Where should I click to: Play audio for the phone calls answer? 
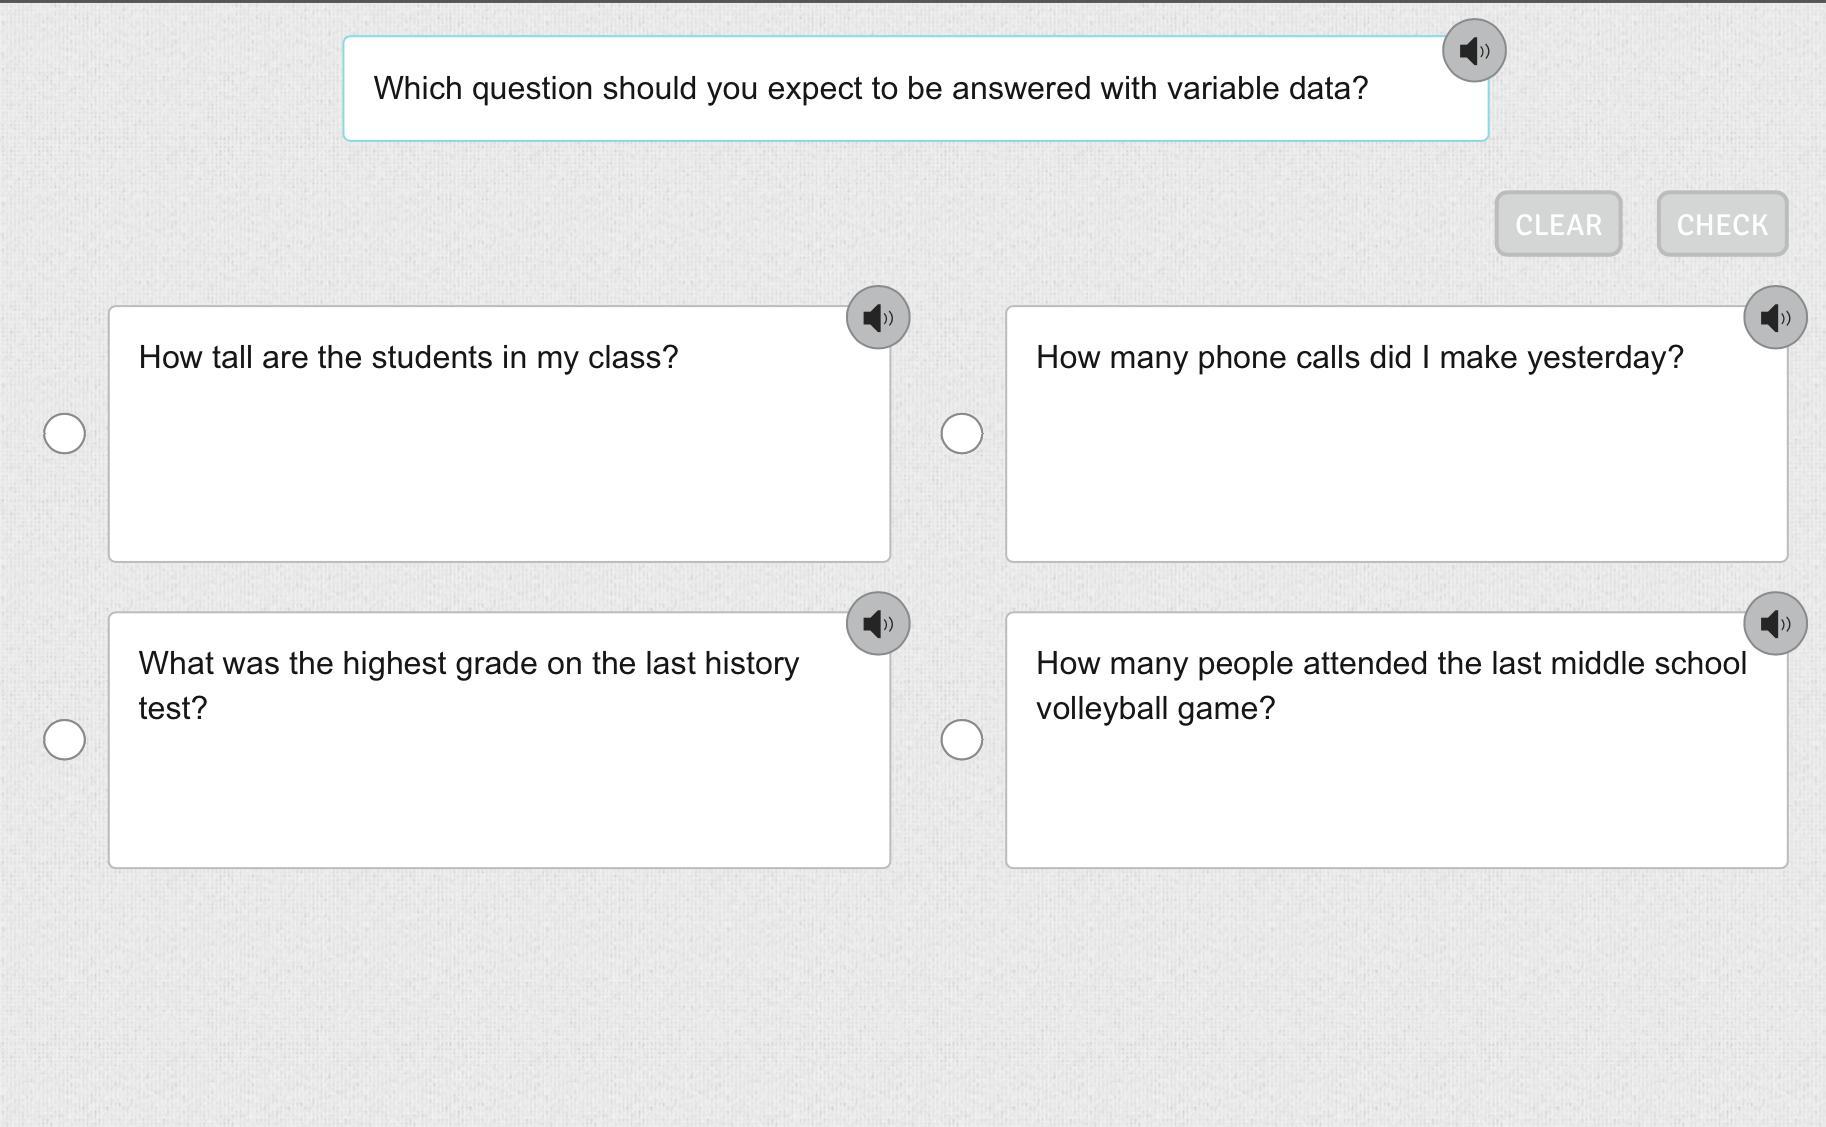(x=1774, y=318)
